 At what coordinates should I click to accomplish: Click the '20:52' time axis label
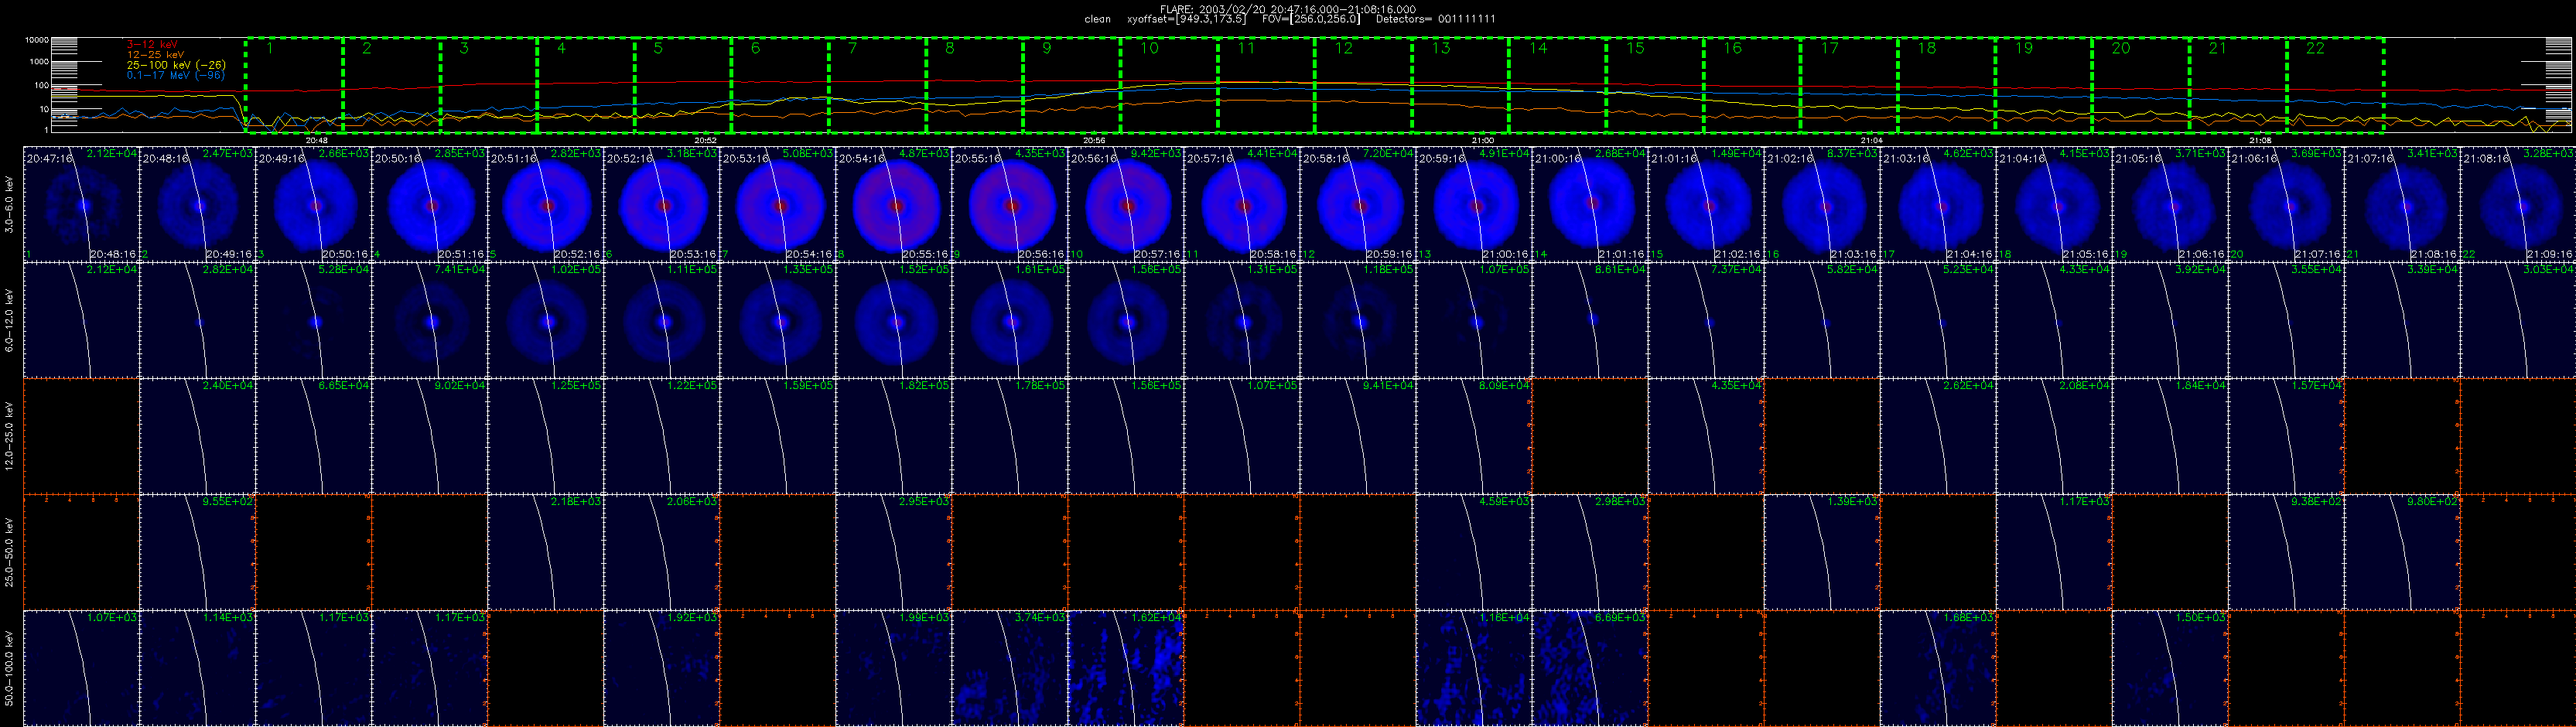706,141
